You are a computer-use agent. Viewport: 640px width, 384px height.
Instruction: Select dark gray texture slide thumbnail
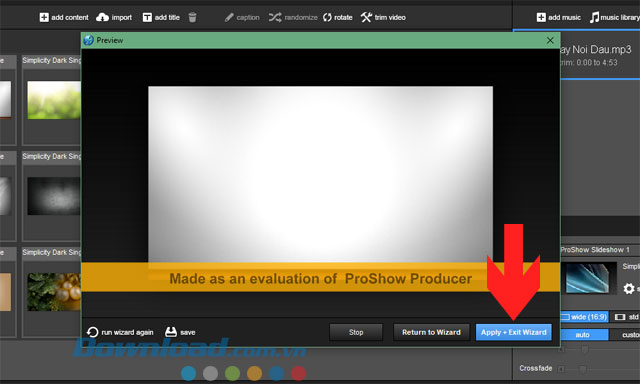click(54, 196)
